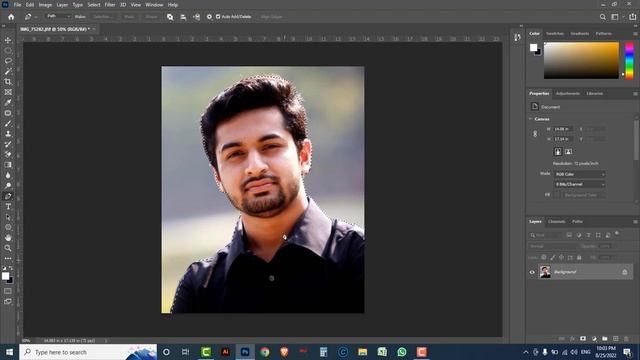Toggle Quick Mask mode icon
Screen dimensions: 640x360
pos(8,291)
